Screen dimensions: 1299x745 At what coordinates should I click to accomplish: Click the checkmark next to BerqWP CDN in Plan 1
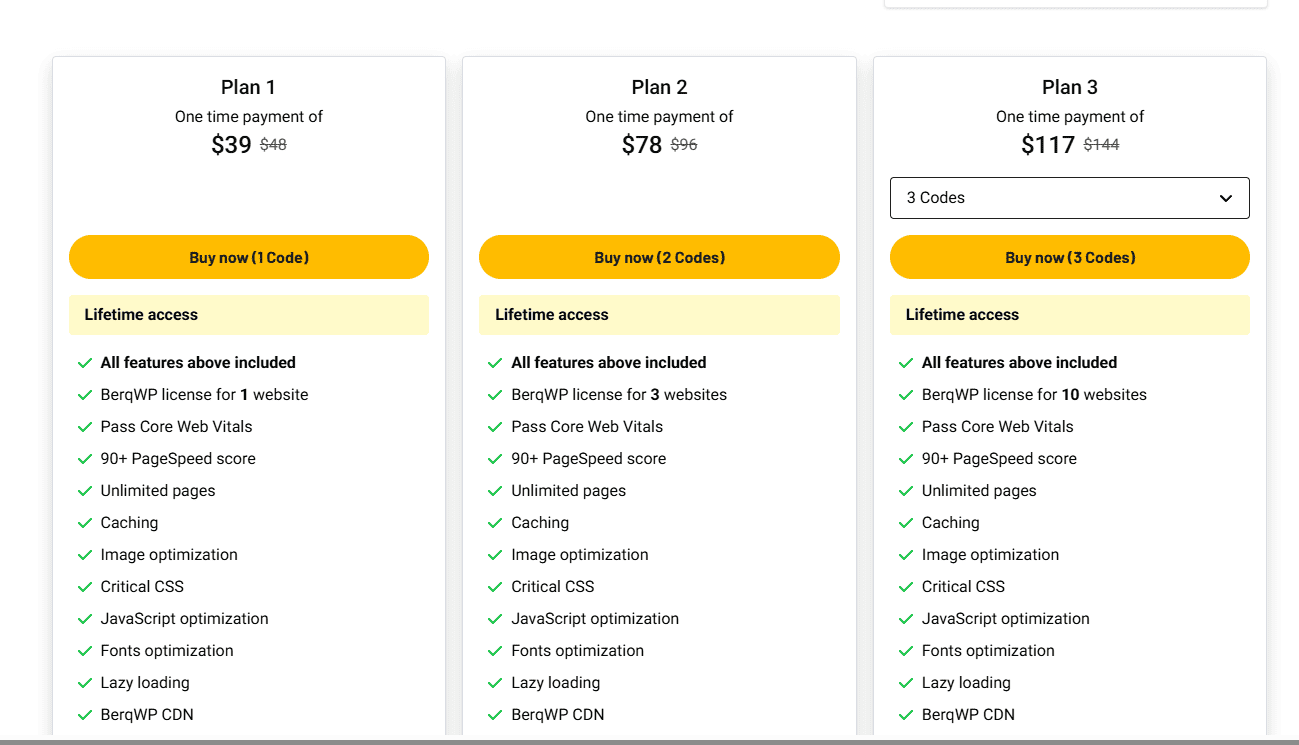coord(85,714)
